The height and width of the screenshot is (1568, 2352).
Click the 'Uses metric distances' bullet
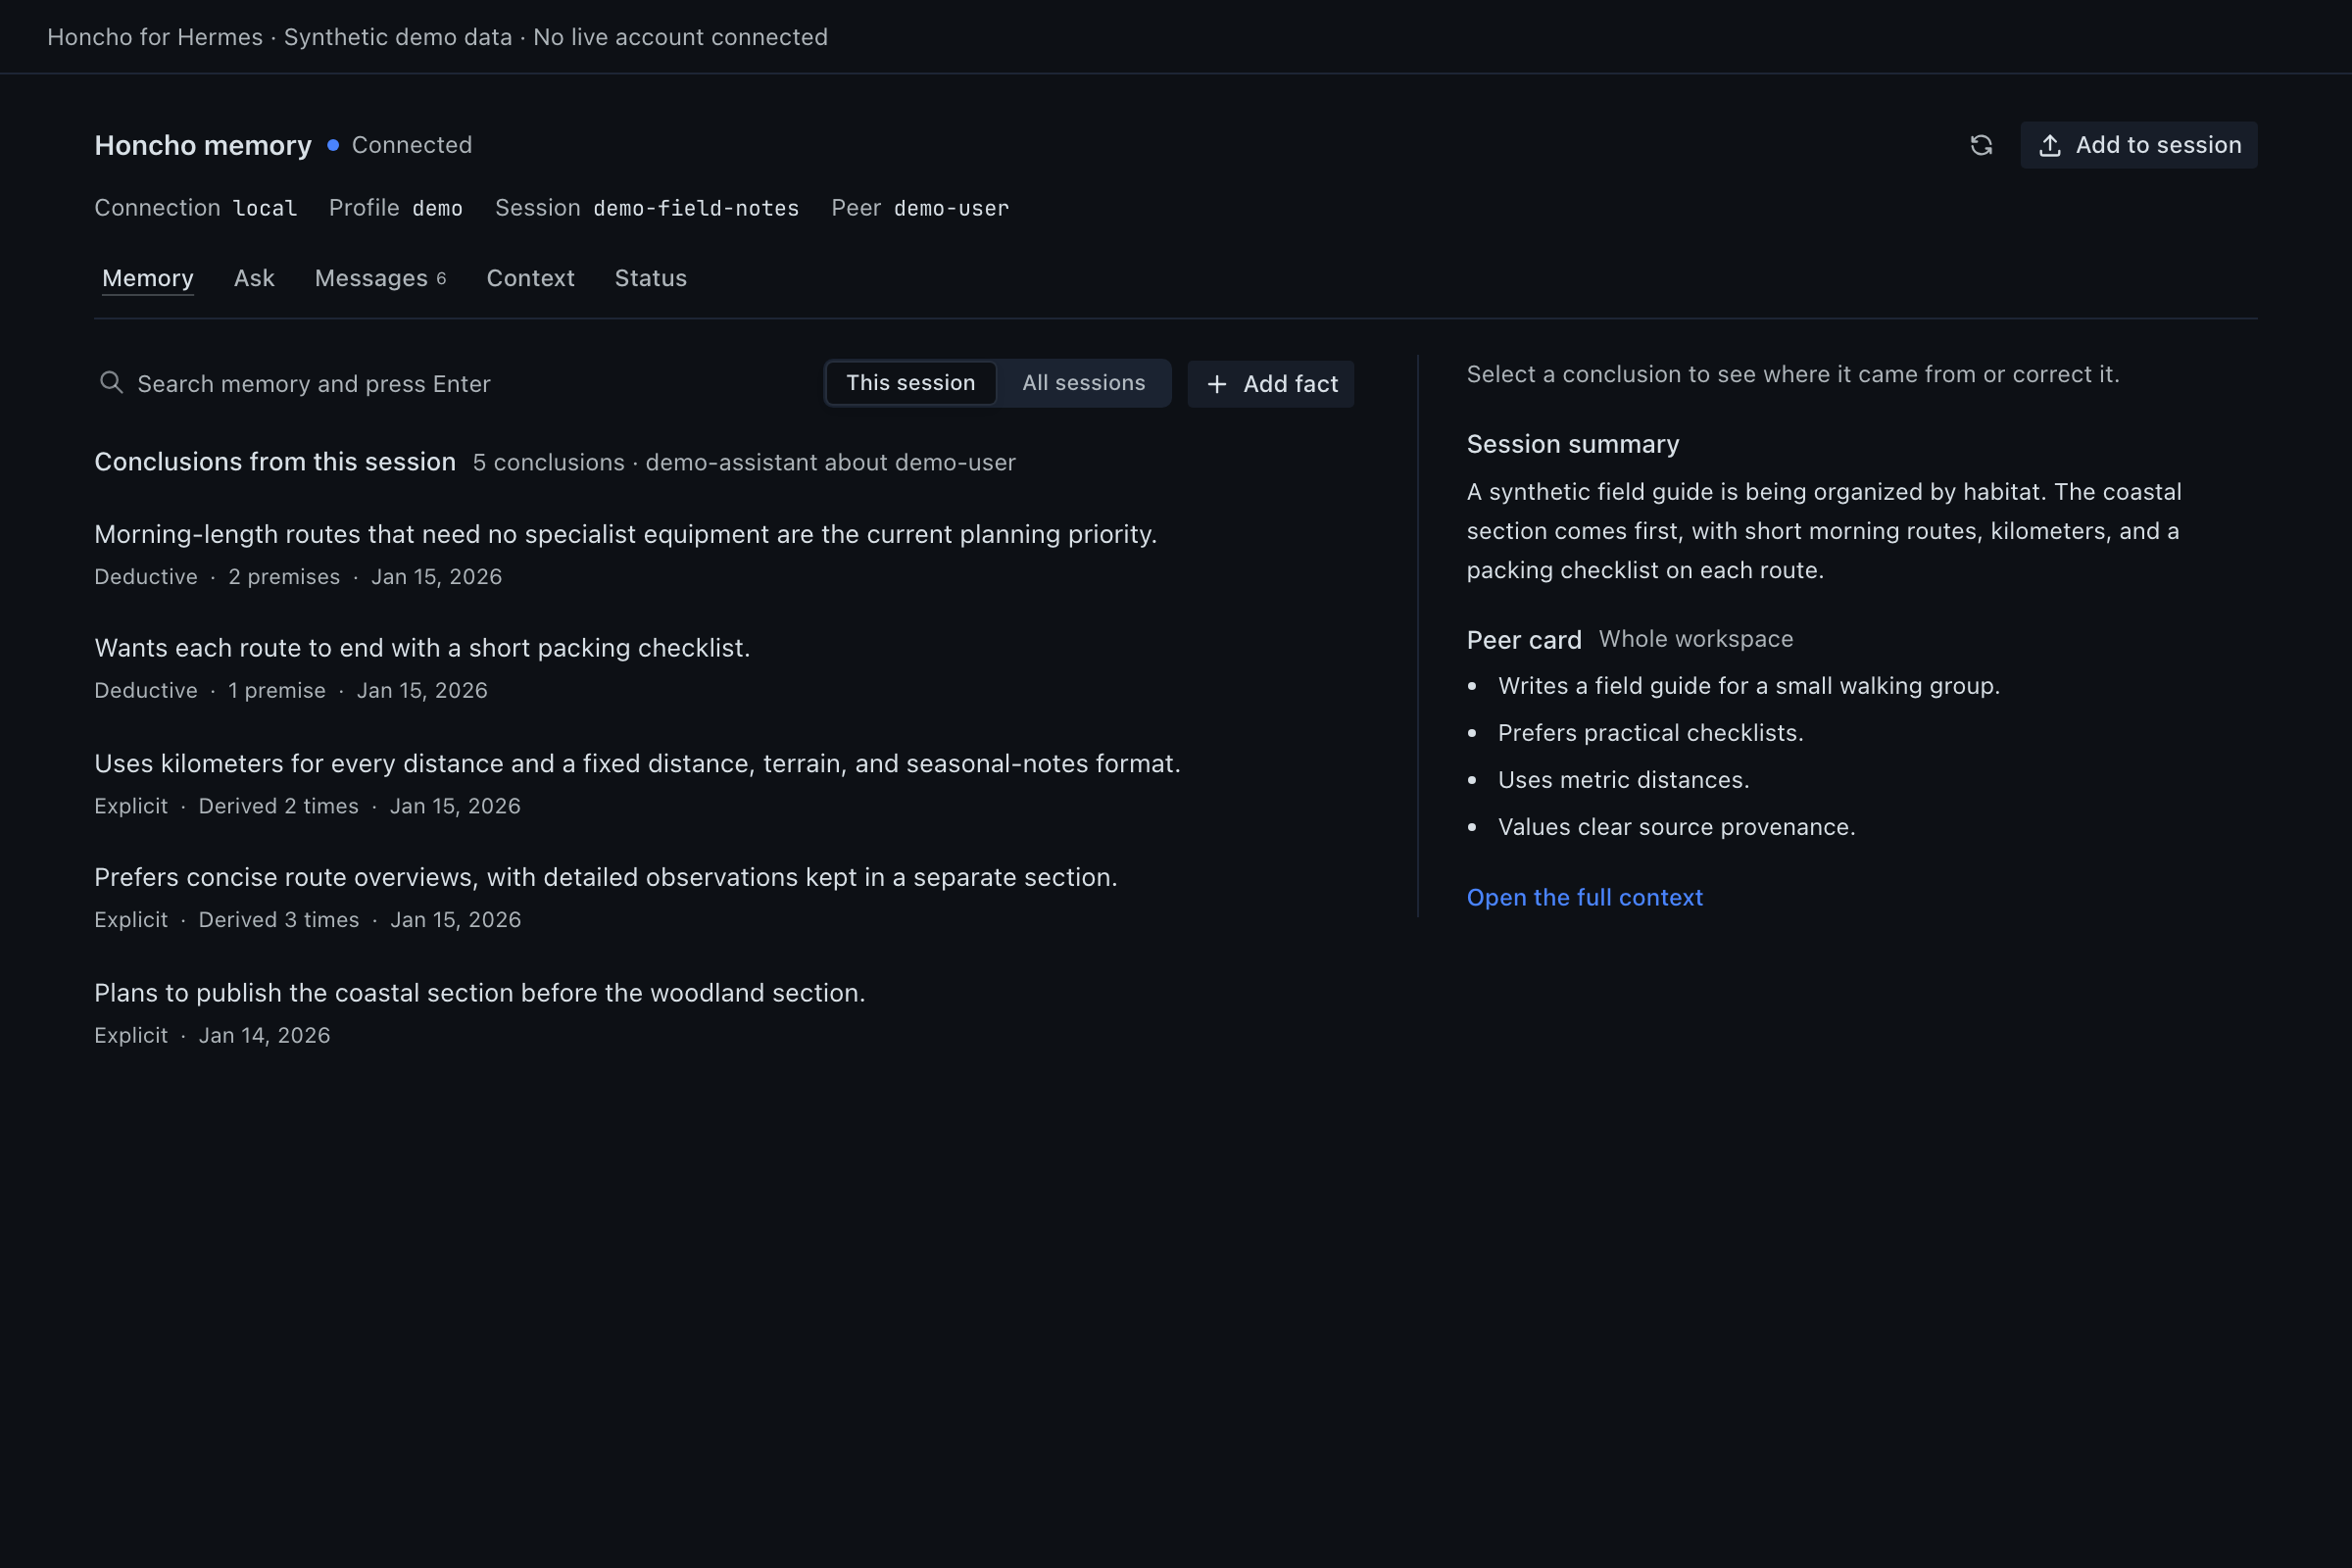pyautogui.click(x=1623, y=780)
